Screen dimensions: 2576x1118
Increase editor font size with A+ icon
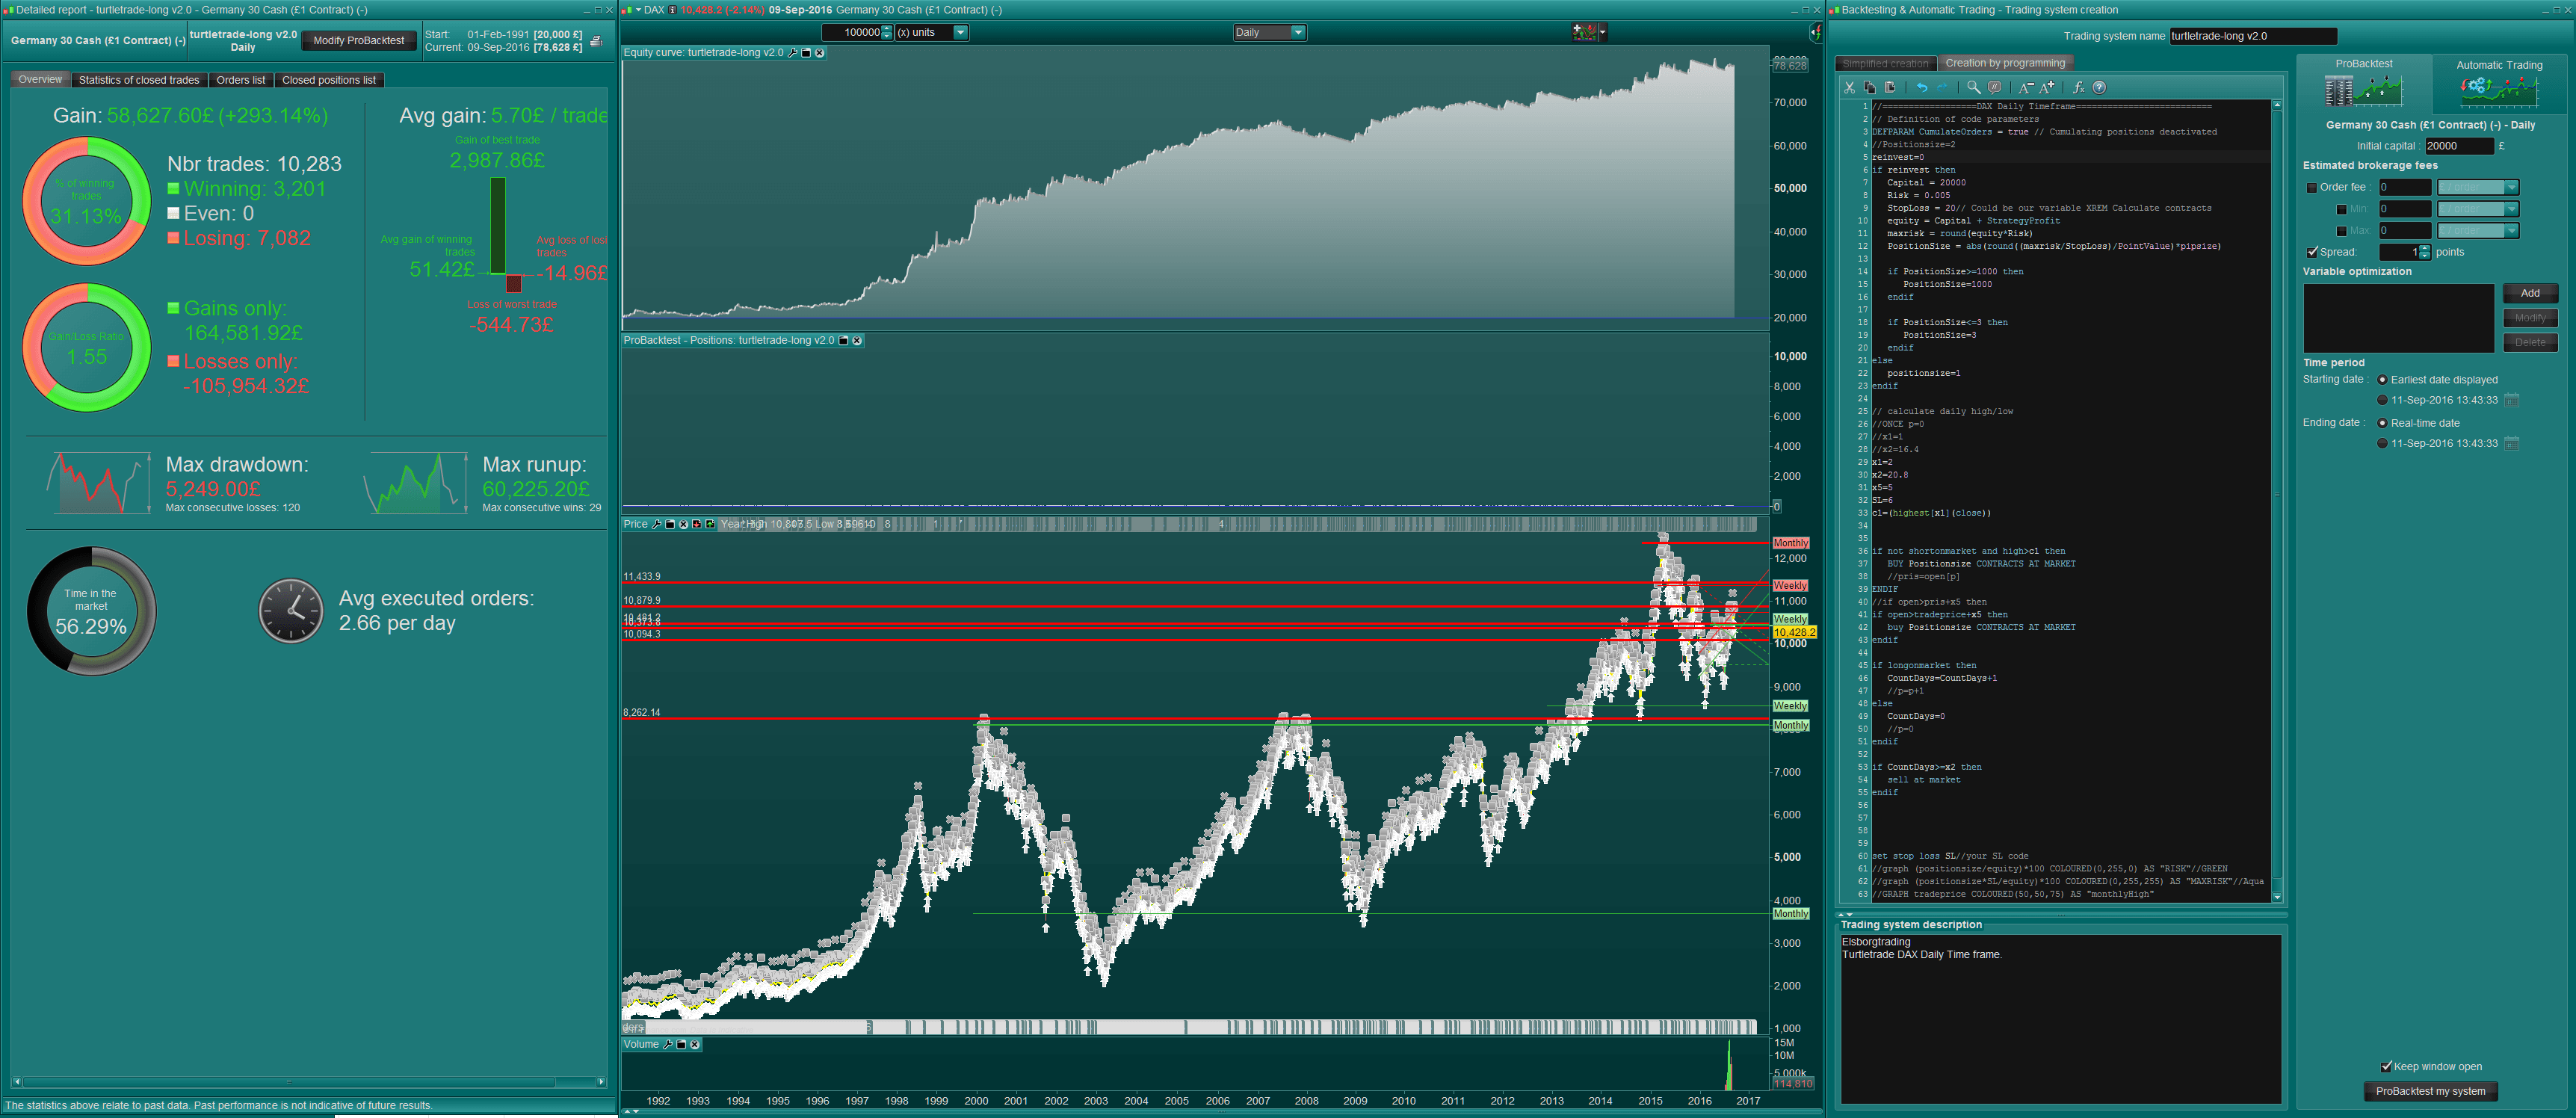point(2047,88)
